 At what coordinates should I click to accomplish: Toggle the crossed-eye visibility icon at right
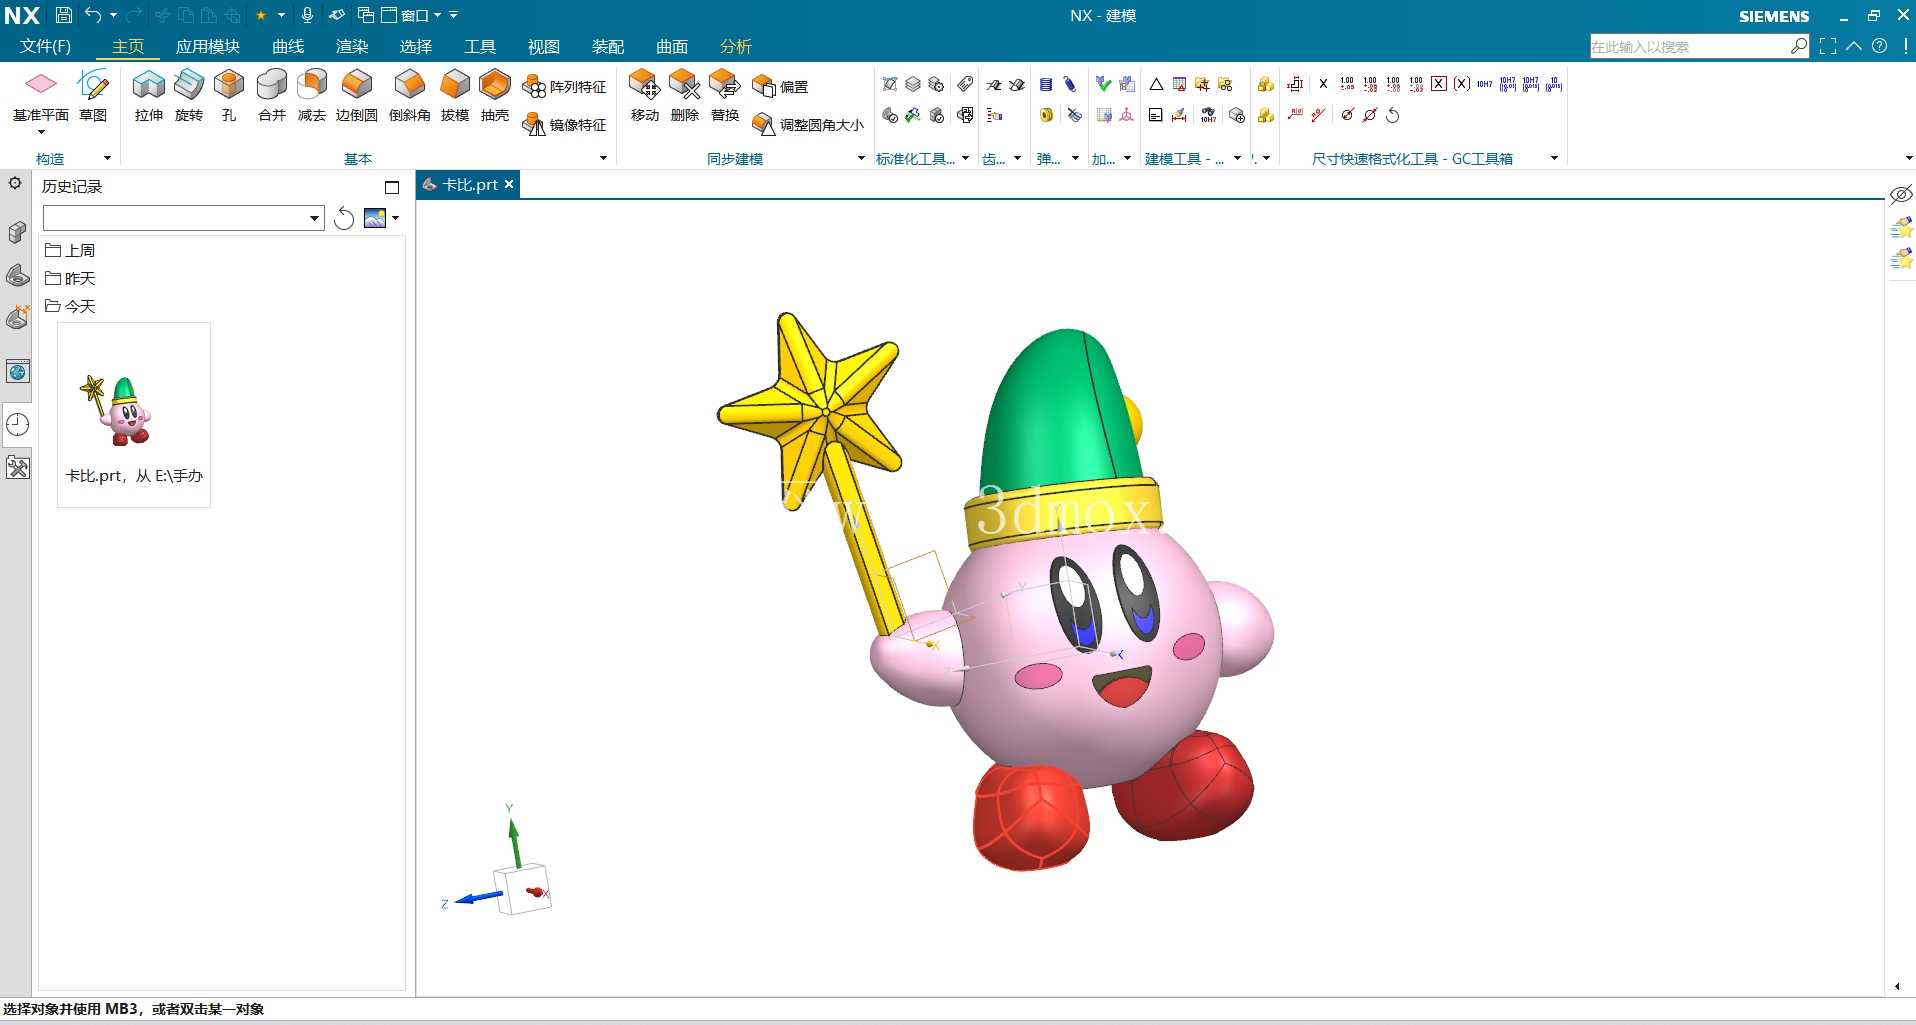[1901, 194]
